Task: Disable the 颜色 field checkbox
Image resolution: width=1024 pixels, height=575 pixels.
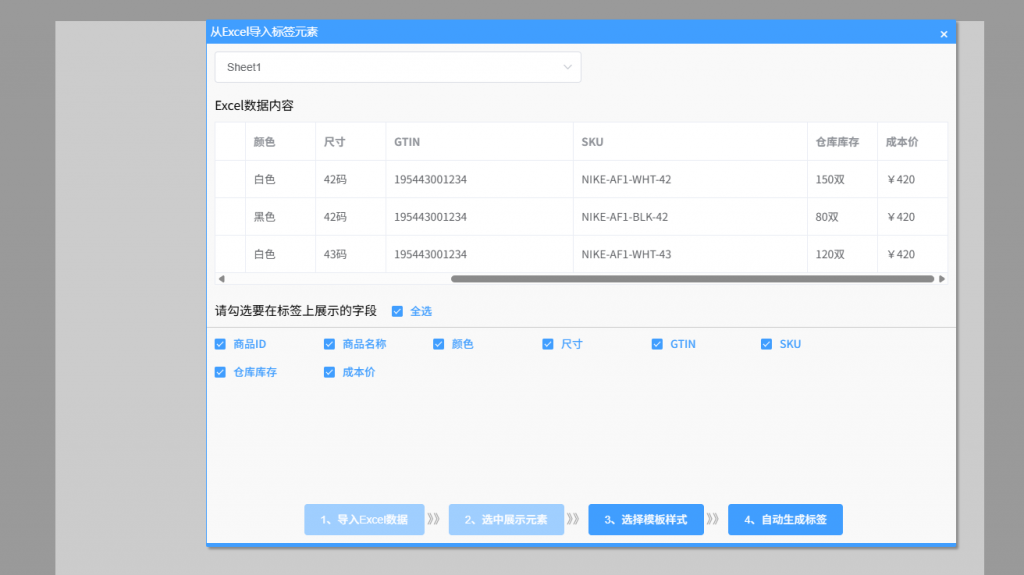Action: pos(438,344)
